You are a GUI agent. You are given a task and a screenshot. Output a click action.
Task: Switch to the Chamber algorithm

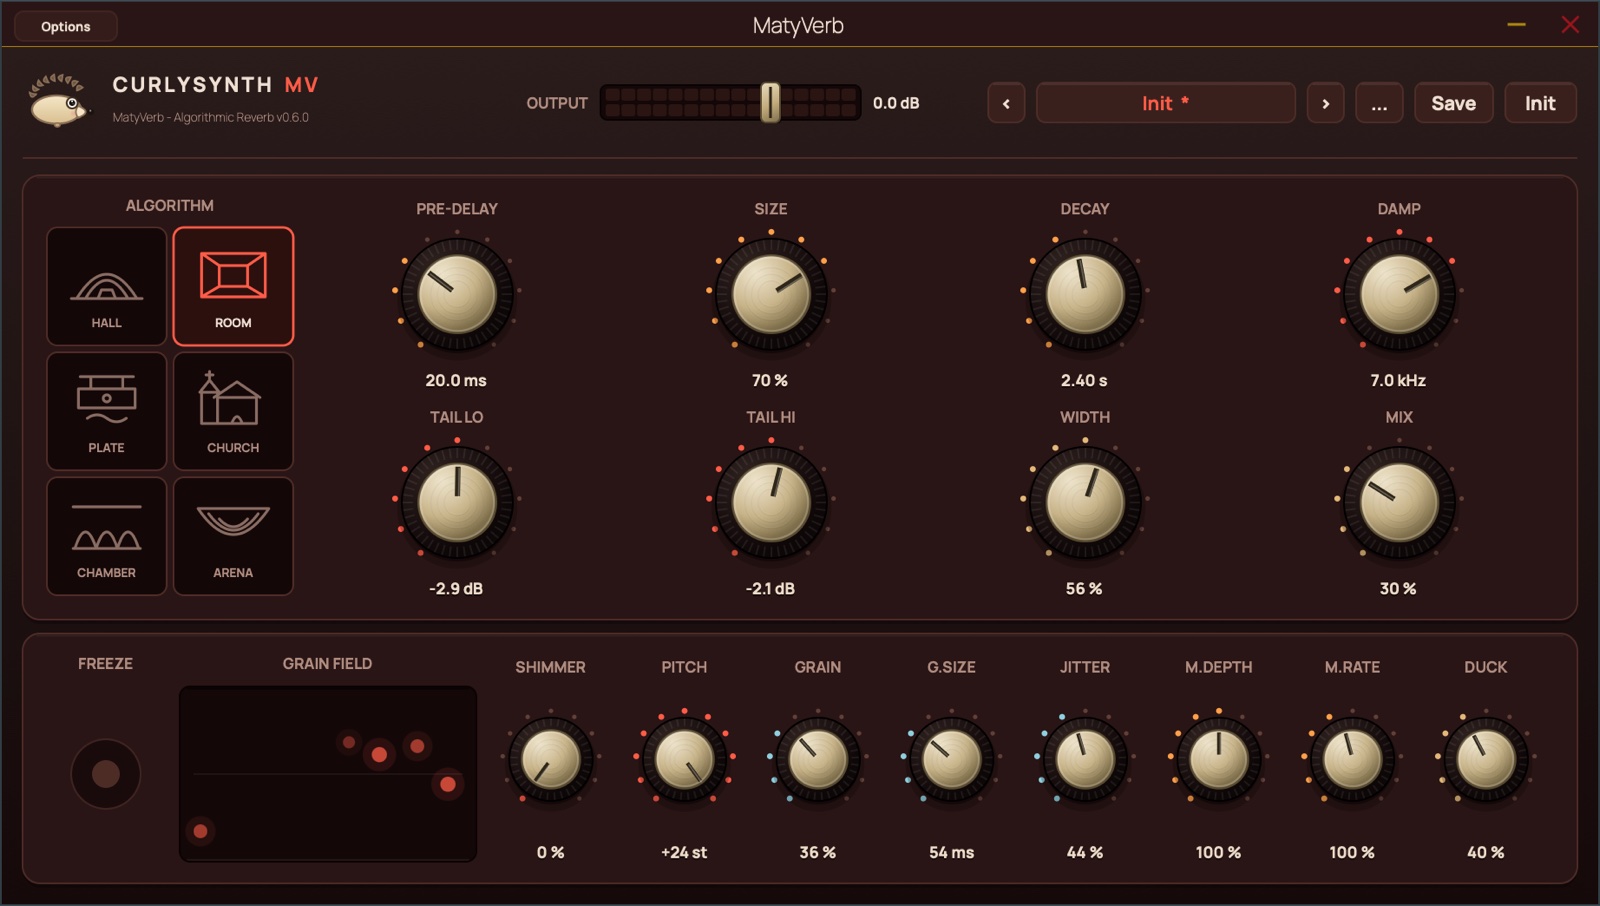(106, 536)
